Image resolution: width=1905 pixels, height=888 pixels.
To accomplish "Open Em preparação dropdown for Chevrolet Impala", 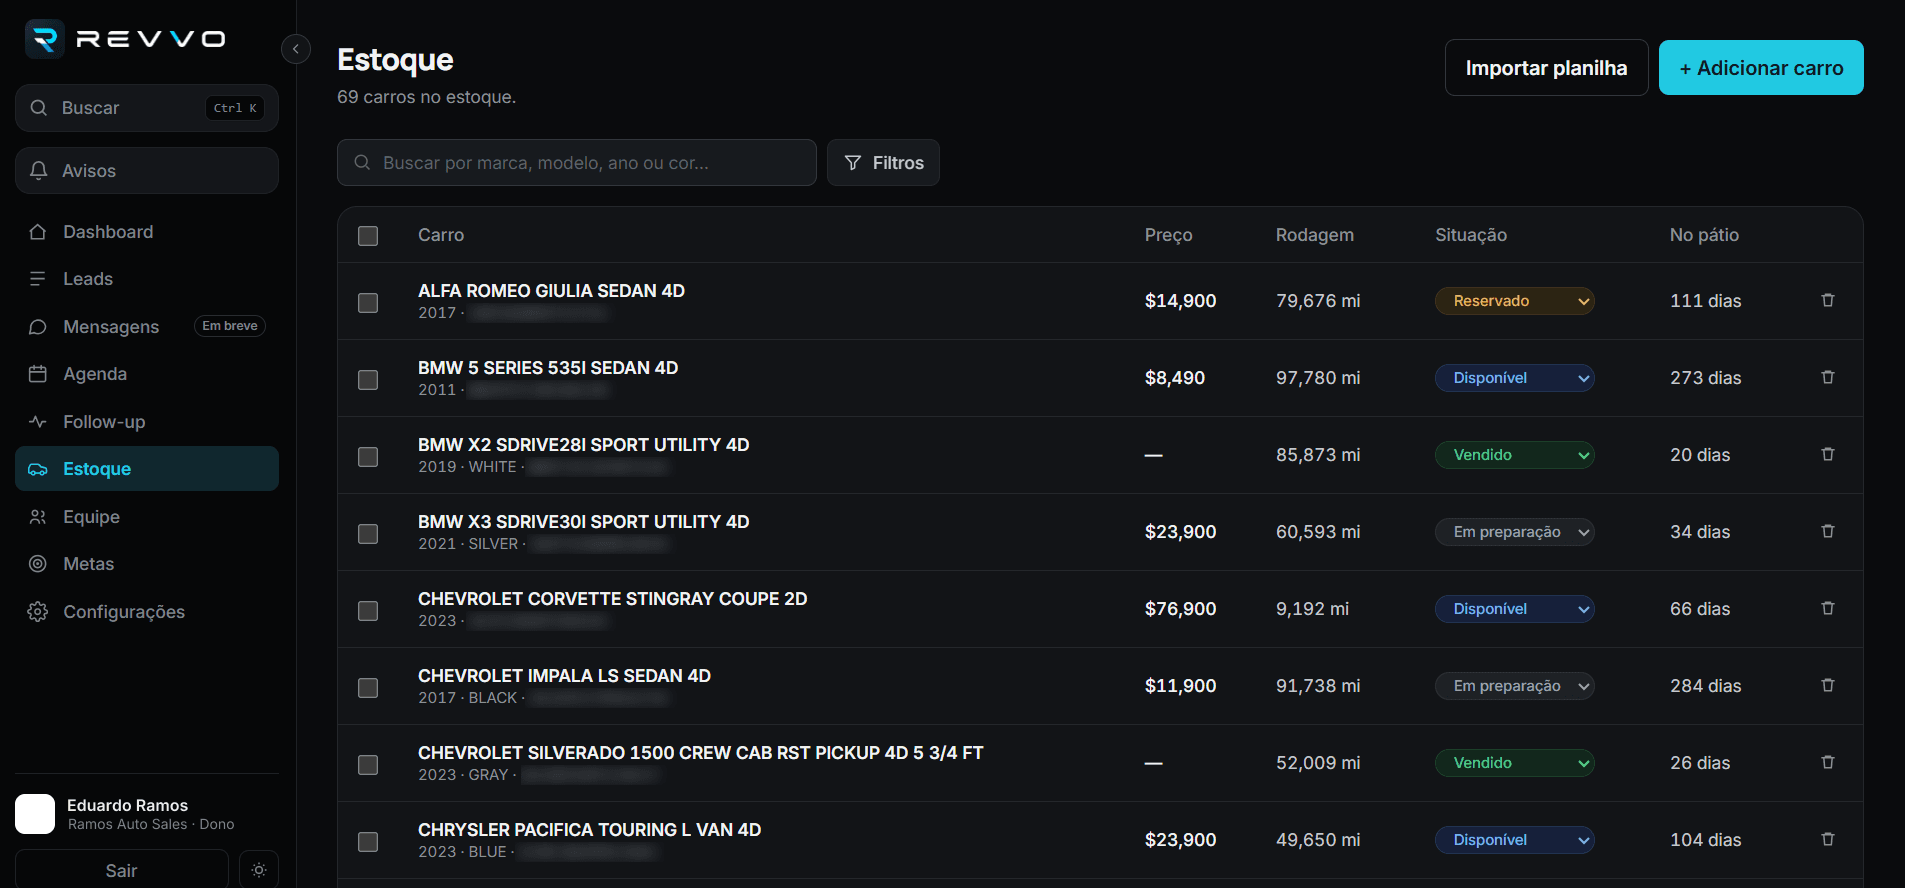I will point(1515,686).
